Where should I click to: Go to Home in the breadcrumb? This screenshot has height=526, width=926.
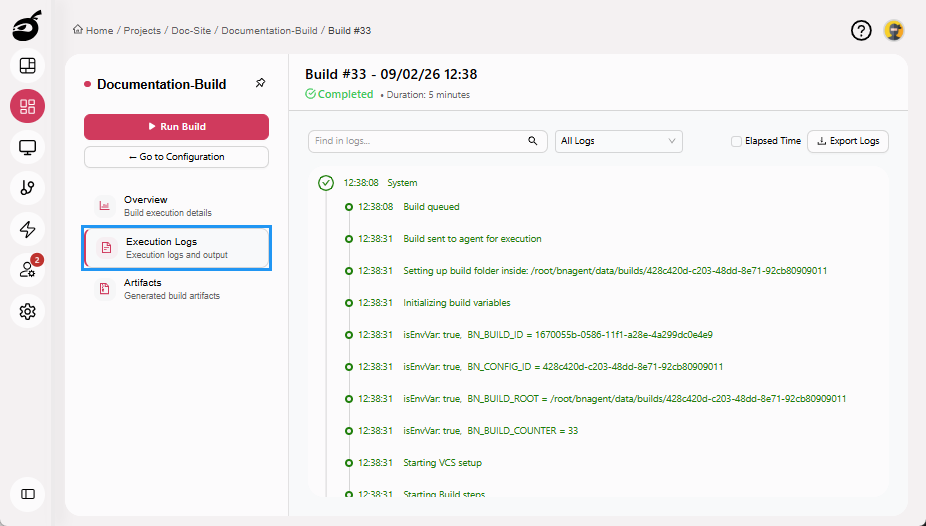click(x=99, y=31)
